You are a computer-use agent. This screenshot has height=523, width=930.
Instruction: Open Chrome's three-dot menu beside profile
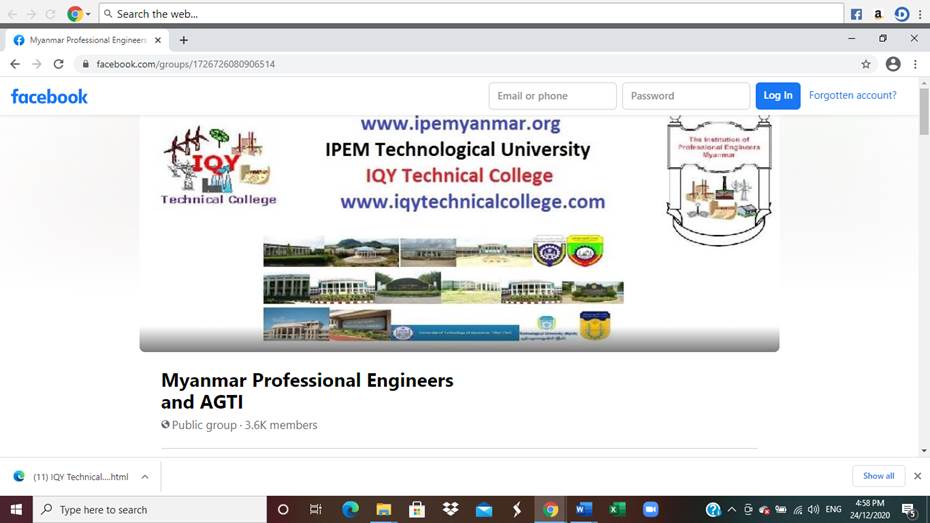[915, 64]
